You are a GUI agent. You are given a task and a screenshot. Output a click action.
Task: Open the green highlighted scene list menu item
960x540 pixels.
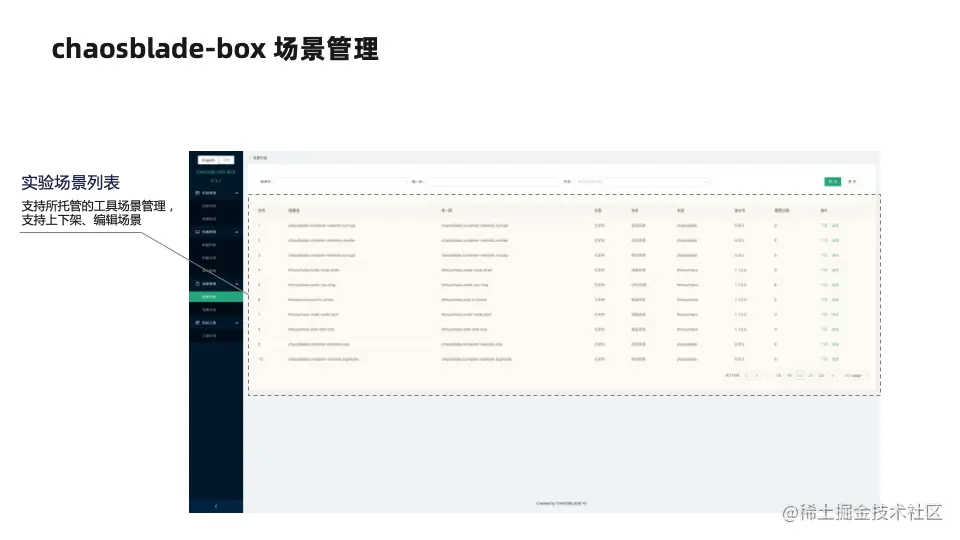216,297
